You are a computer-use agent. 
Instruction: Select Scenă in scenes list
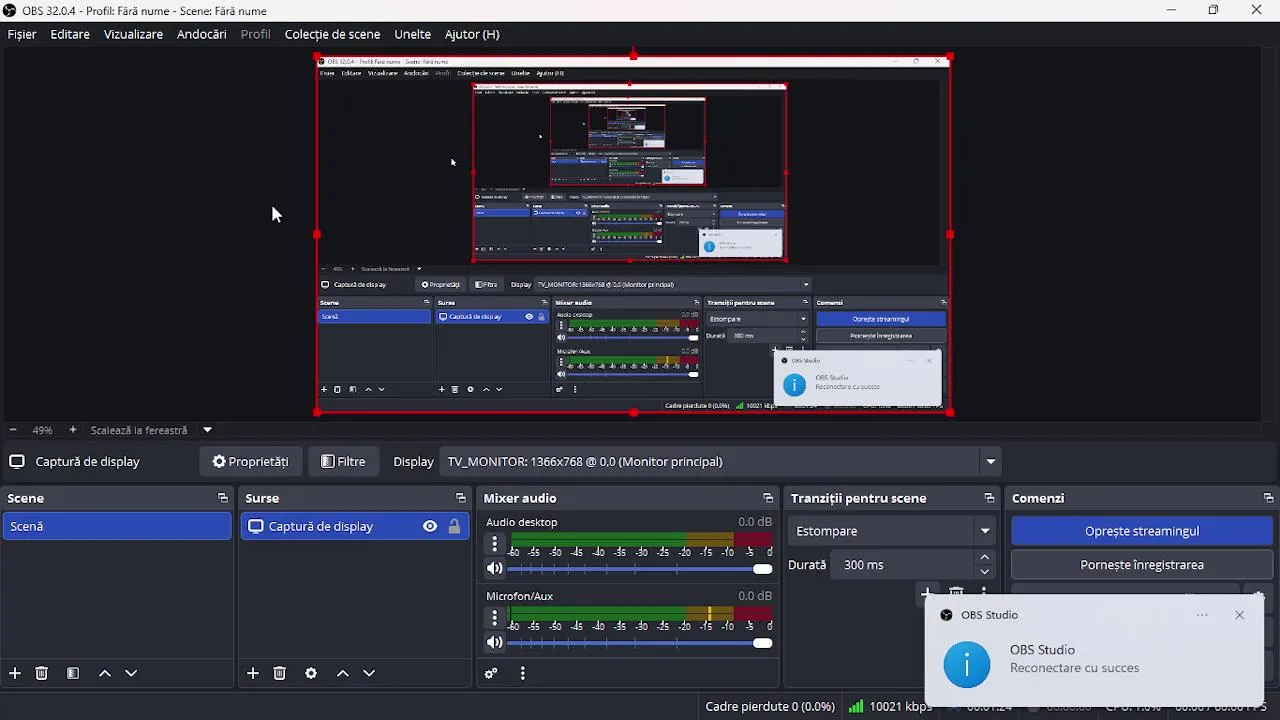(x=117, y=526)
